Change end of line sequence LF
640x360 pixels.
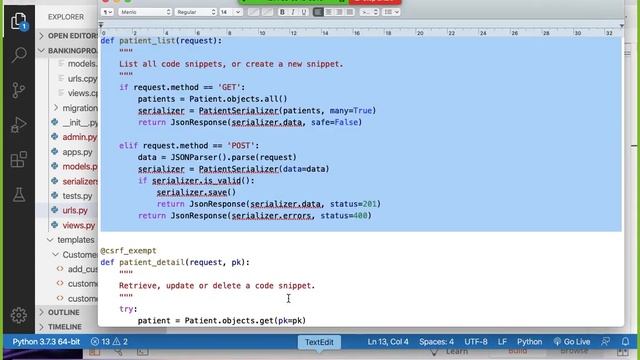click(502, 342)
